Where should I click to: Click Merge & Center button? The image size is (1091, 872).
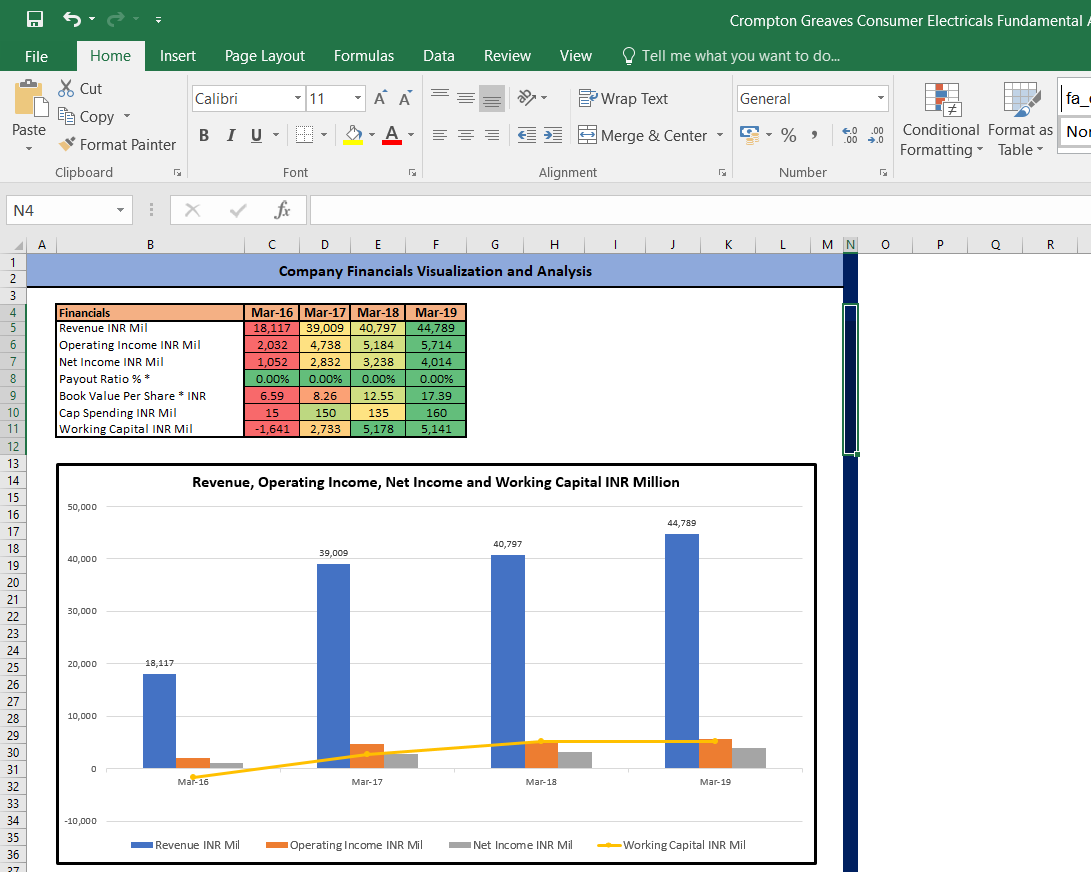click(x=642, y=135)
